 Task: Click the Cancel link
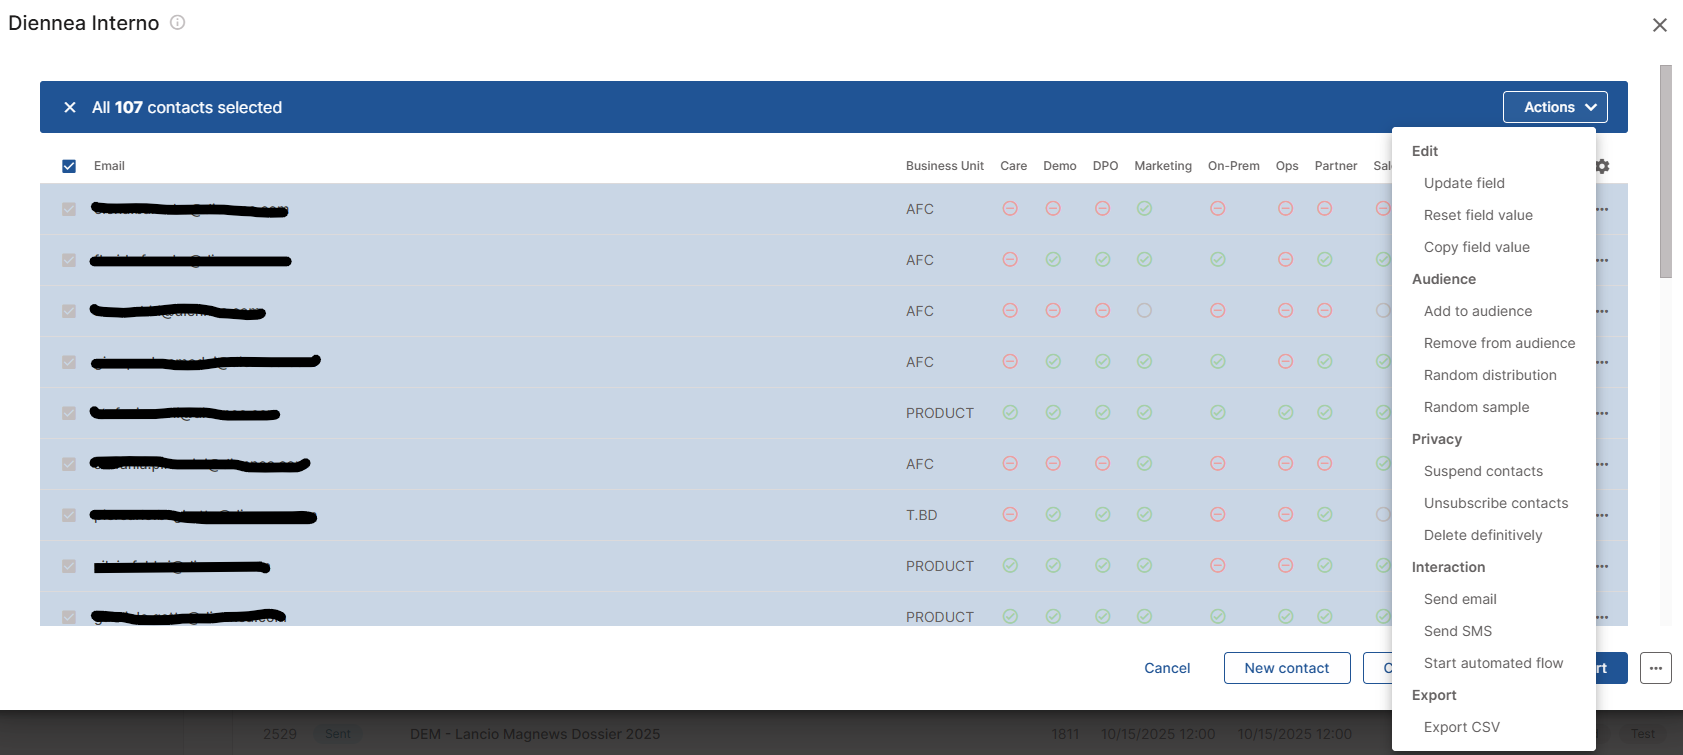coord(1166,668)
